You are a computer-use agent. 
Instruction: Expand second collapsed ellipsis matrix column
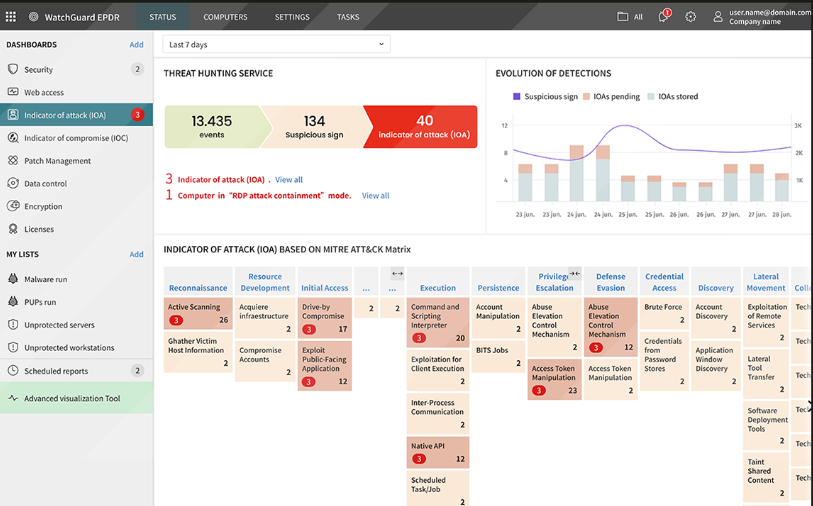tap(392, 288)
